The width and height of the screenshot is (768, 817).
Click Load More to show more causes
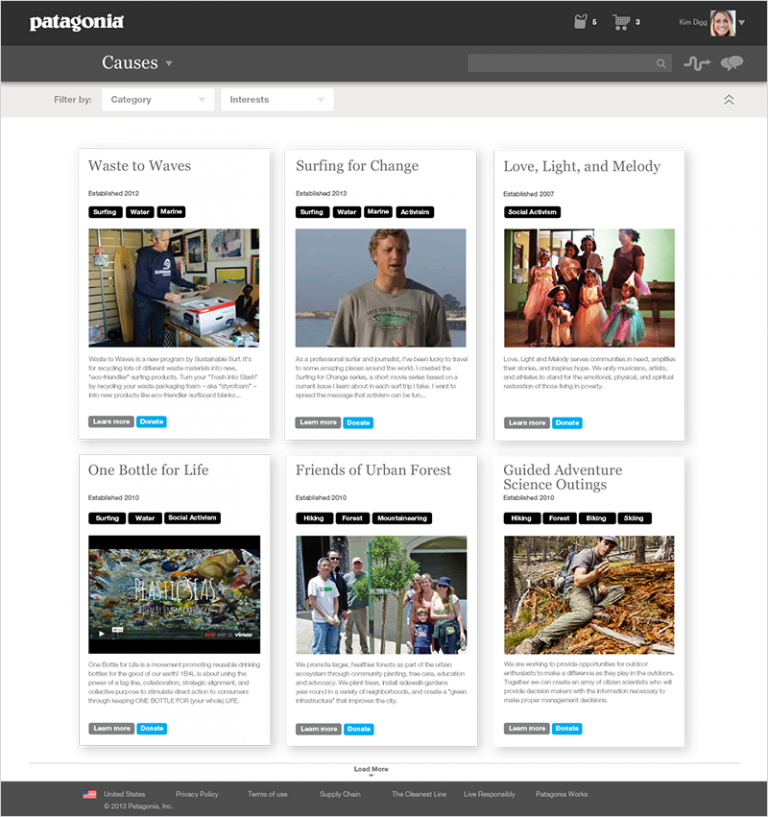point(371,770)
